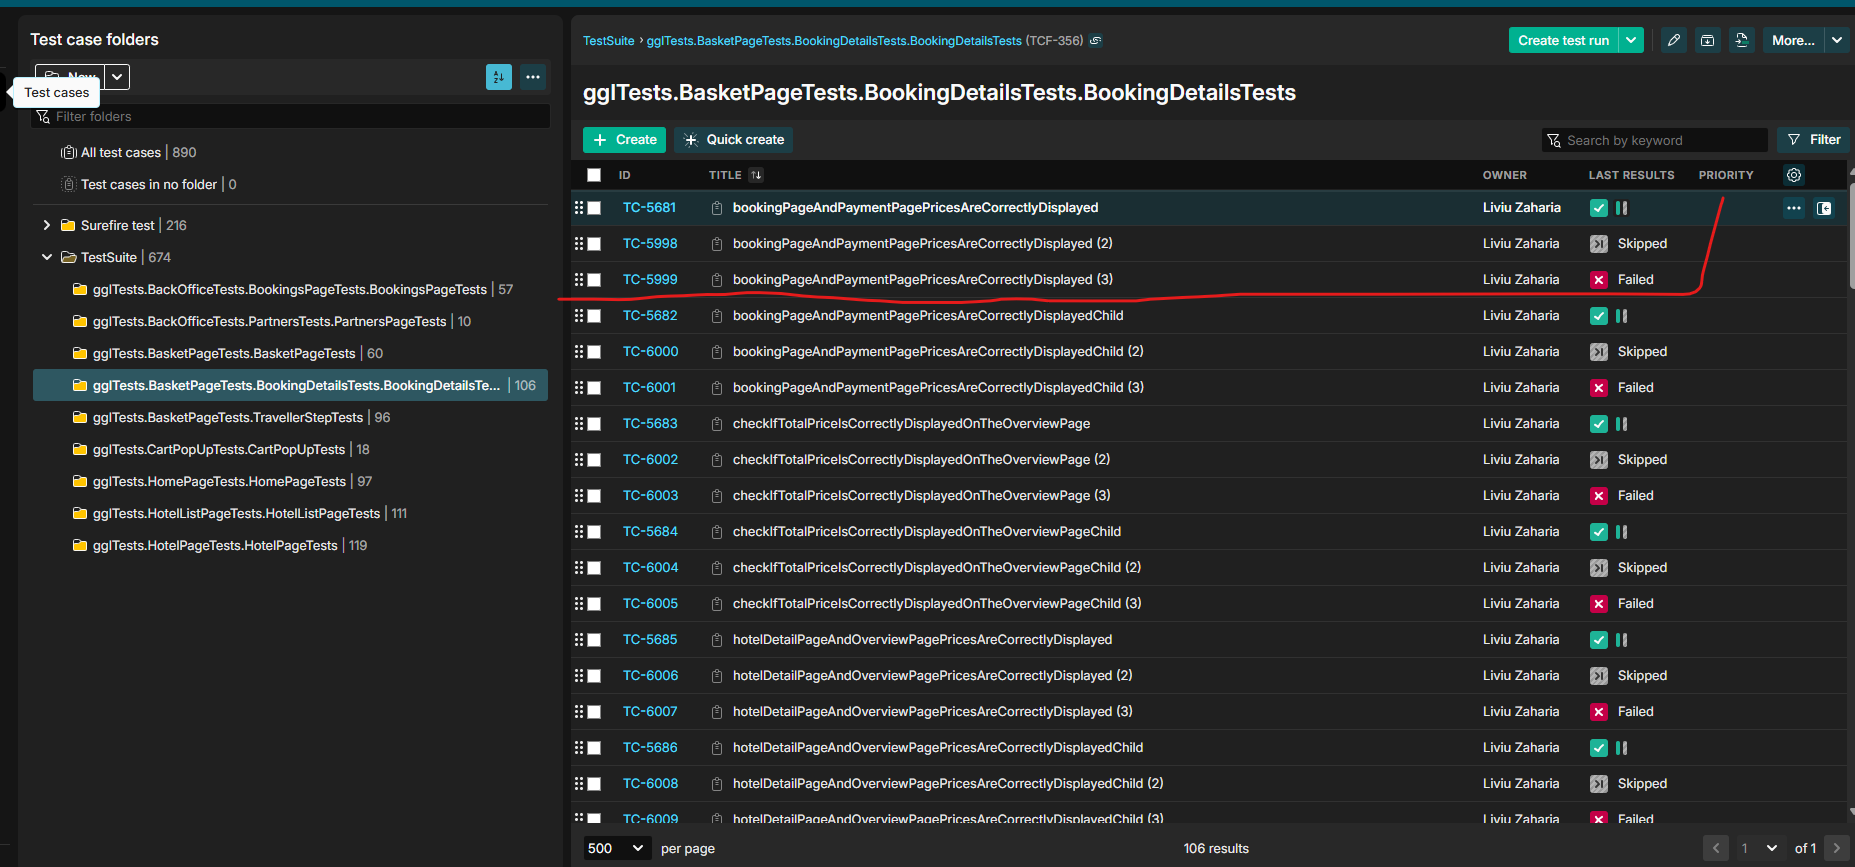Click the TestSuite breadcrumb link
This screenshot has width=1855, height=867.
pos(608,41)
